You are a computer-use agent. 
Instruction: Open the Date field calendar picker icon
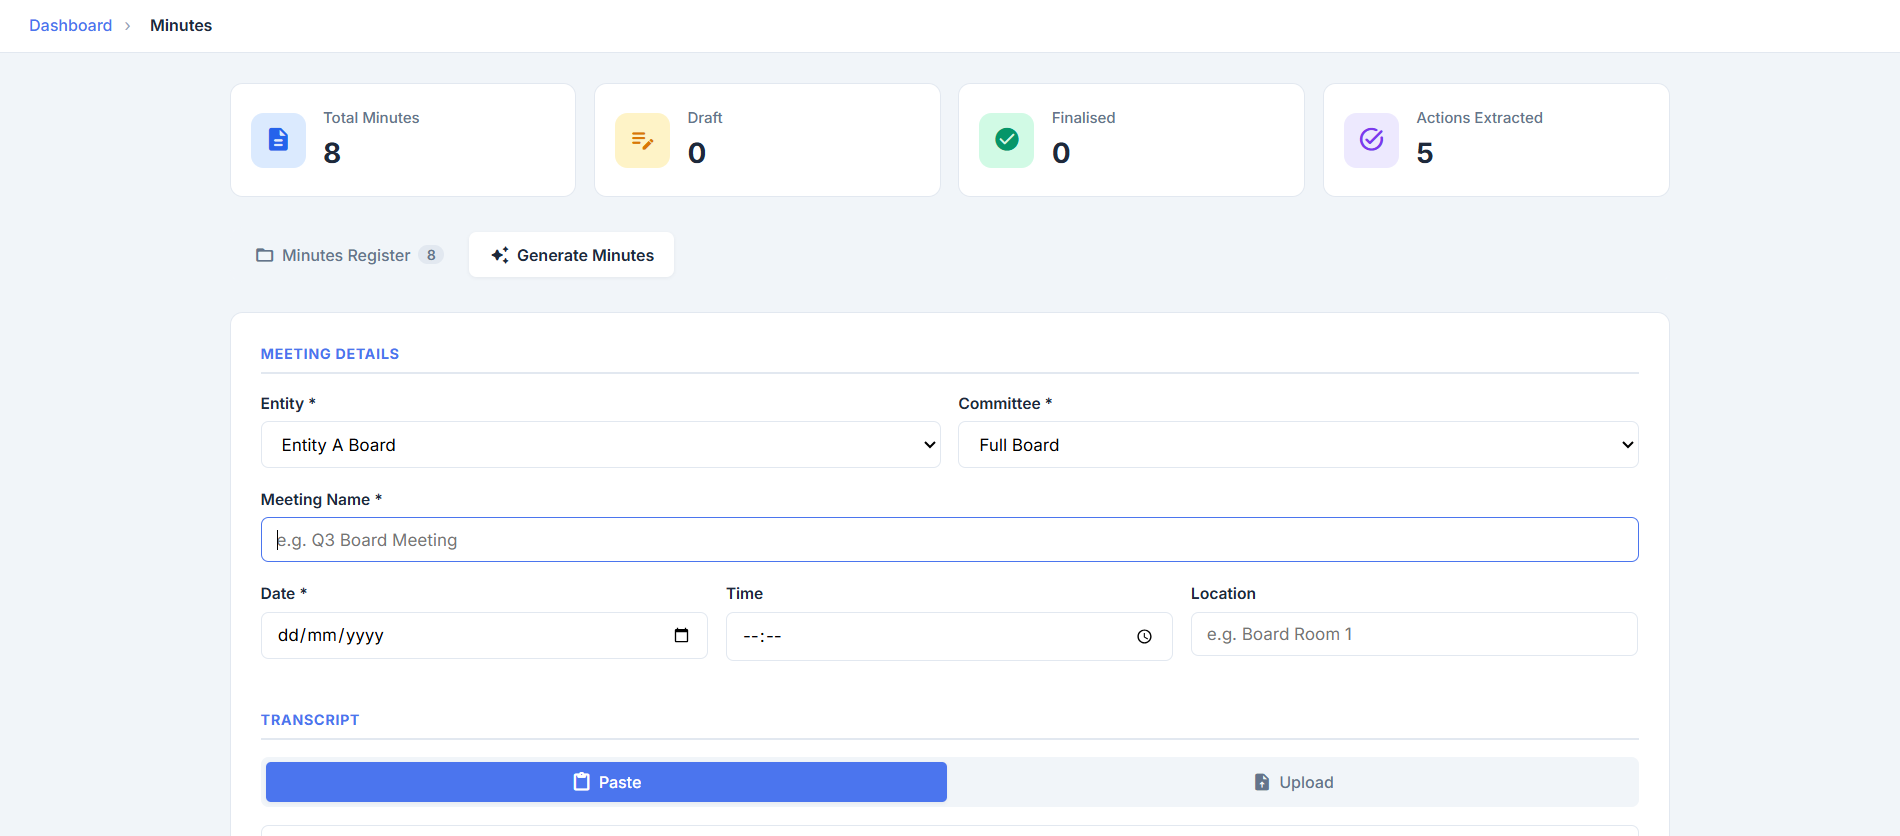tap(682, 635)
